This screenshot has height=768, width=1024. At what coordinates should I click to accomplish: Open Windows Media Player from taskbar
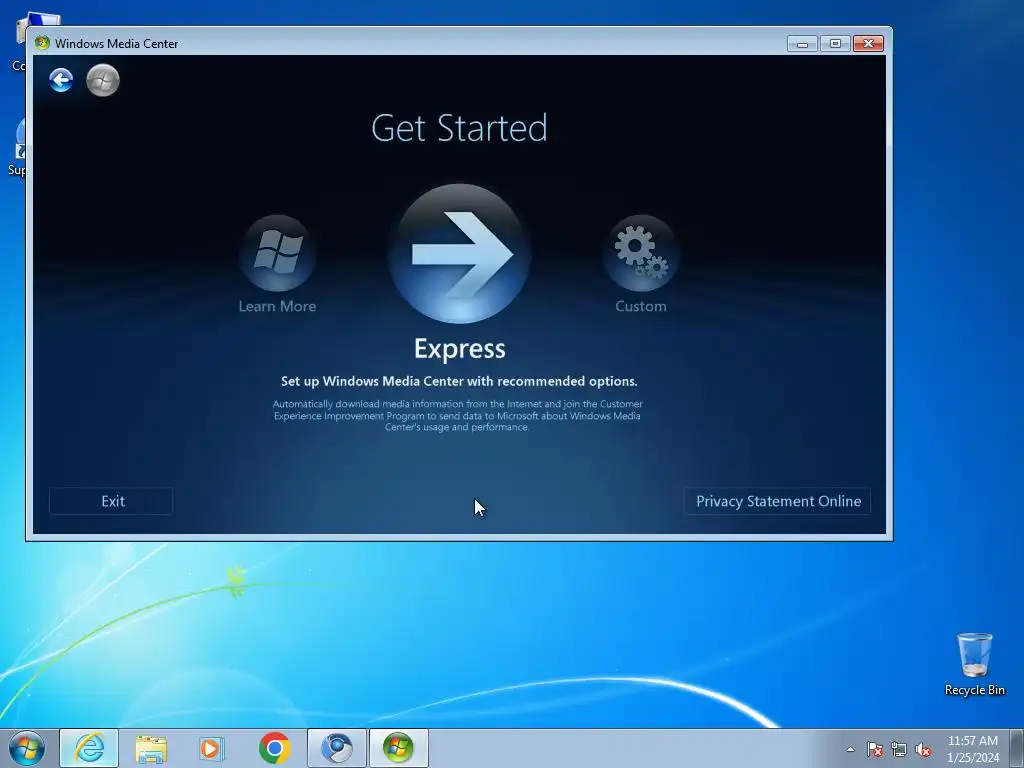point(211,748)
